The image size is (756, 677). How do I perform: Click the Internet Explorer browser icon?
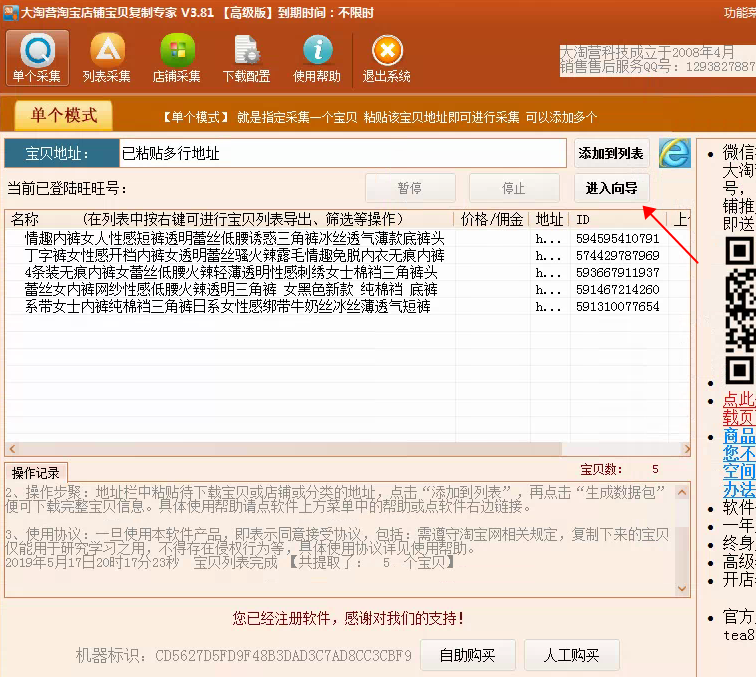tap(675, 153)
